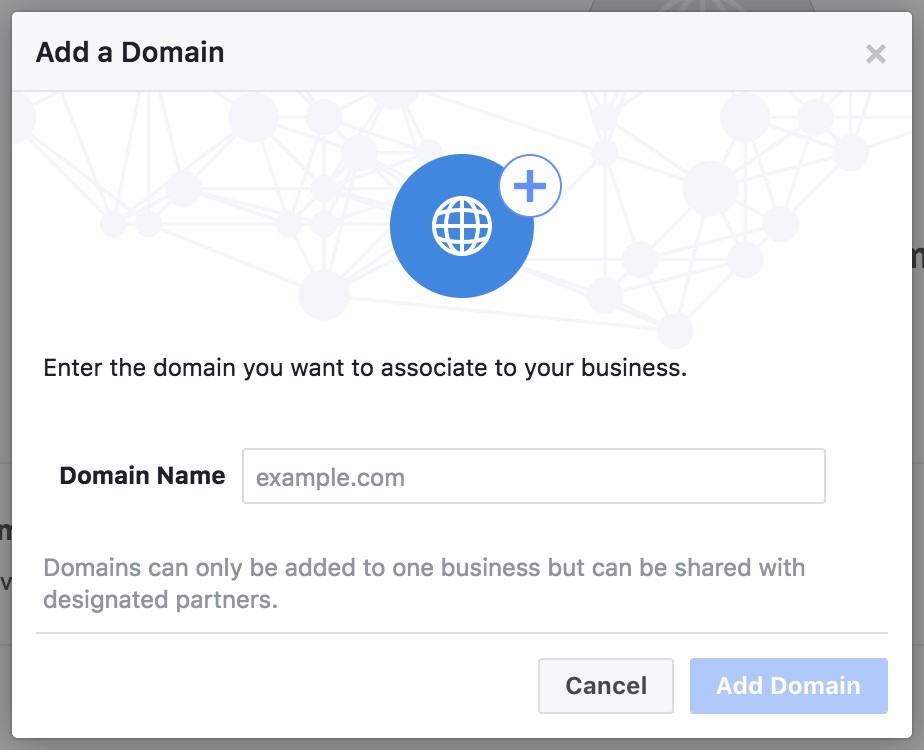Click the white globe icon

(x=462, y=226)
